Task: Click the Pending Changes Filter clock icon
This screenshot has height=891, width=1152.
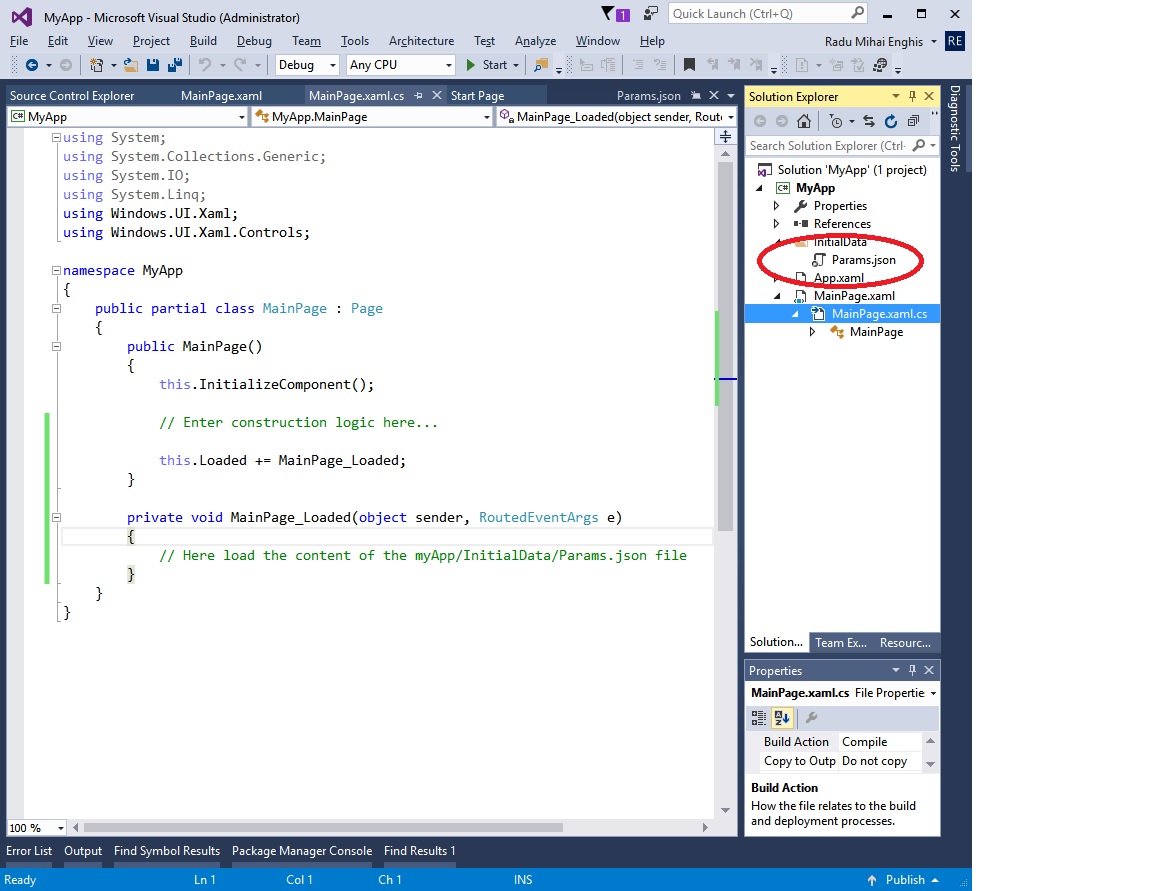Action: pyautogui.click(x=835, y=121)
